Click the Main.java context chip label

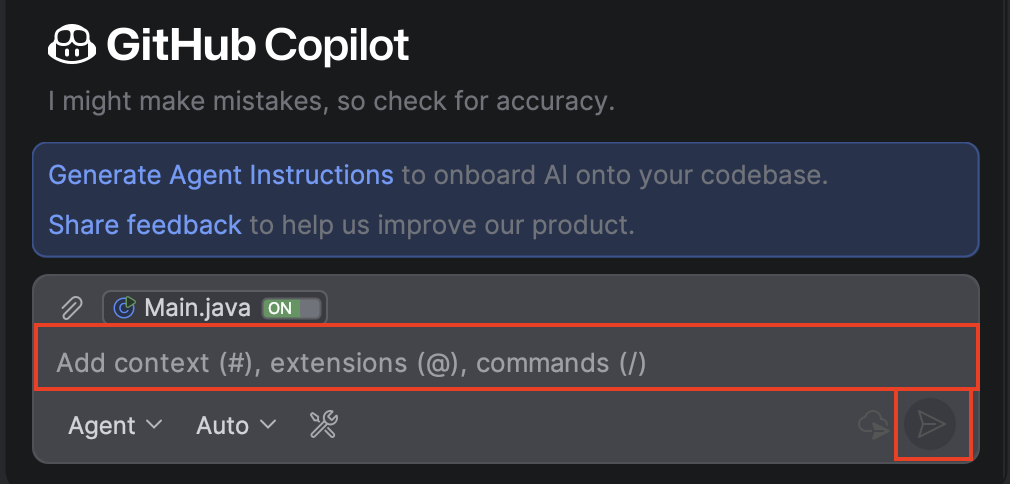click(x=196, y=308)
